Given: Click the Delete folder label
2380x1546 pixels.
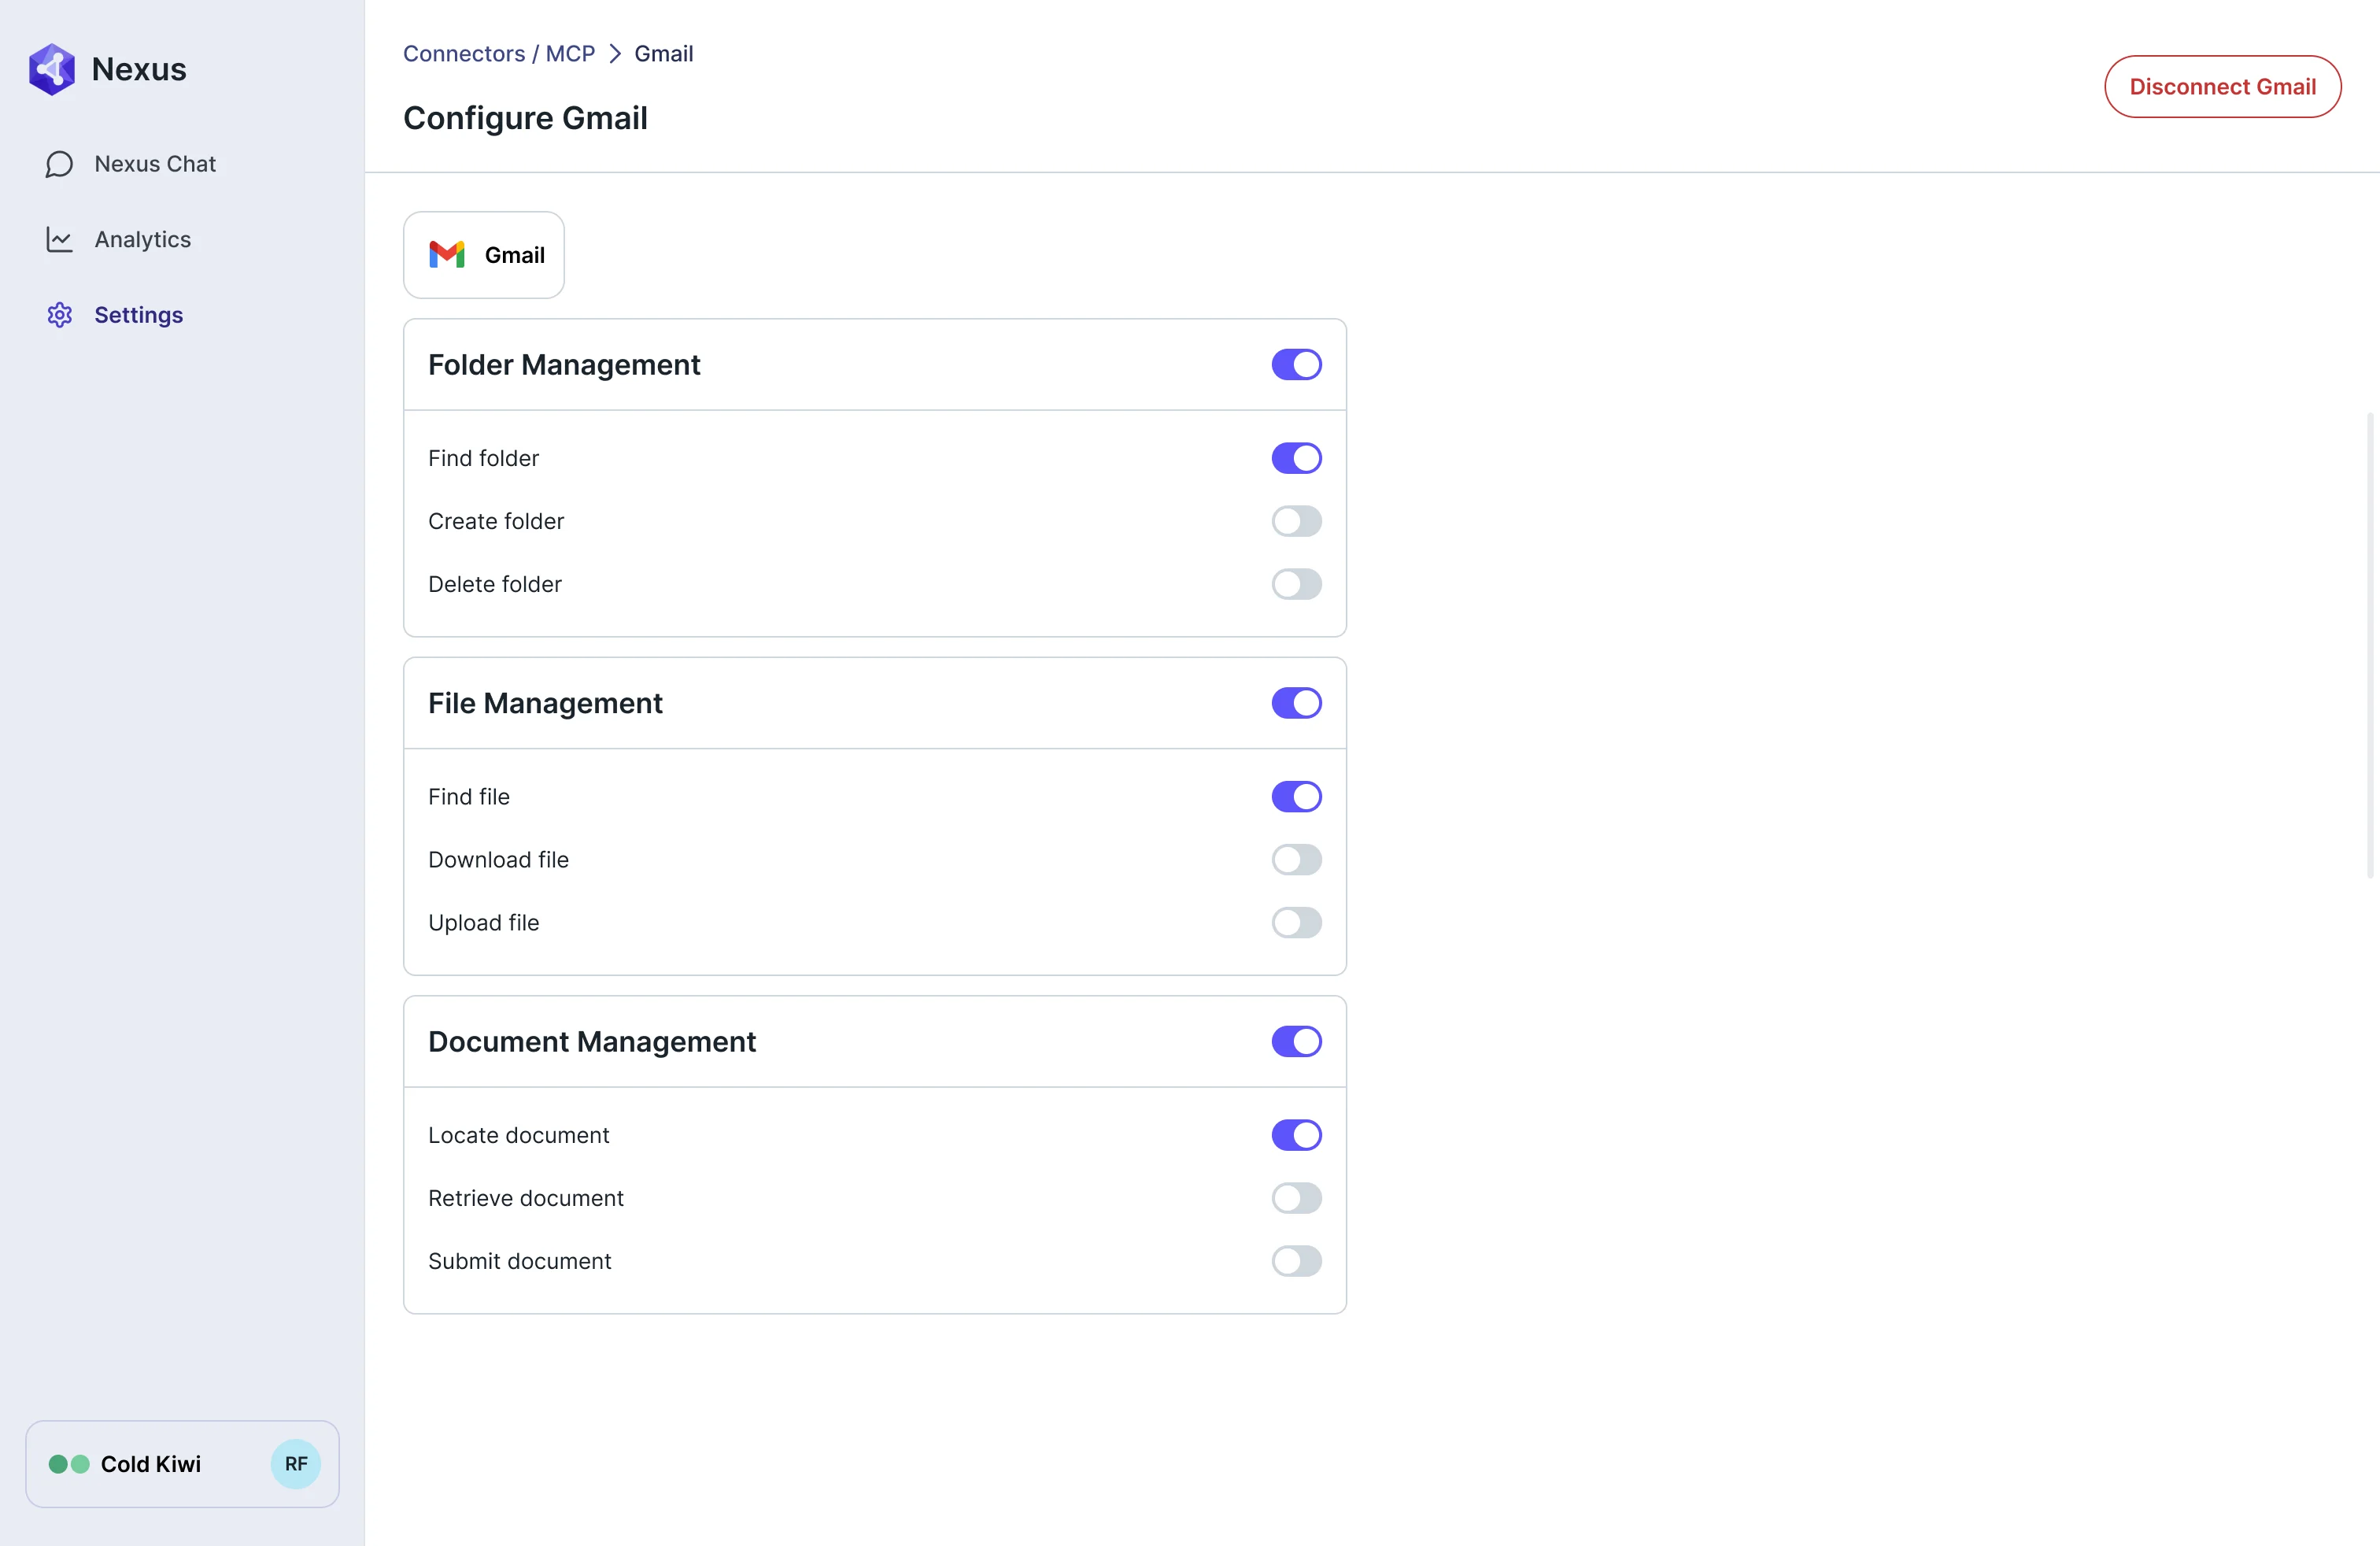Looking at the screenshot, I should click(x=495, y=584).
